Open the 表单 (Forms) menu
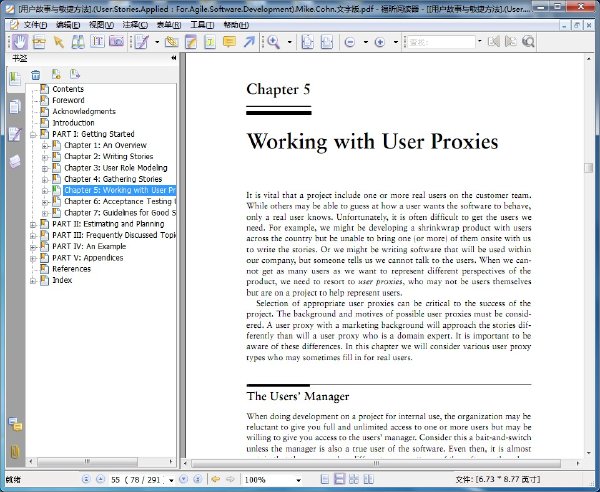 [169, 25]
